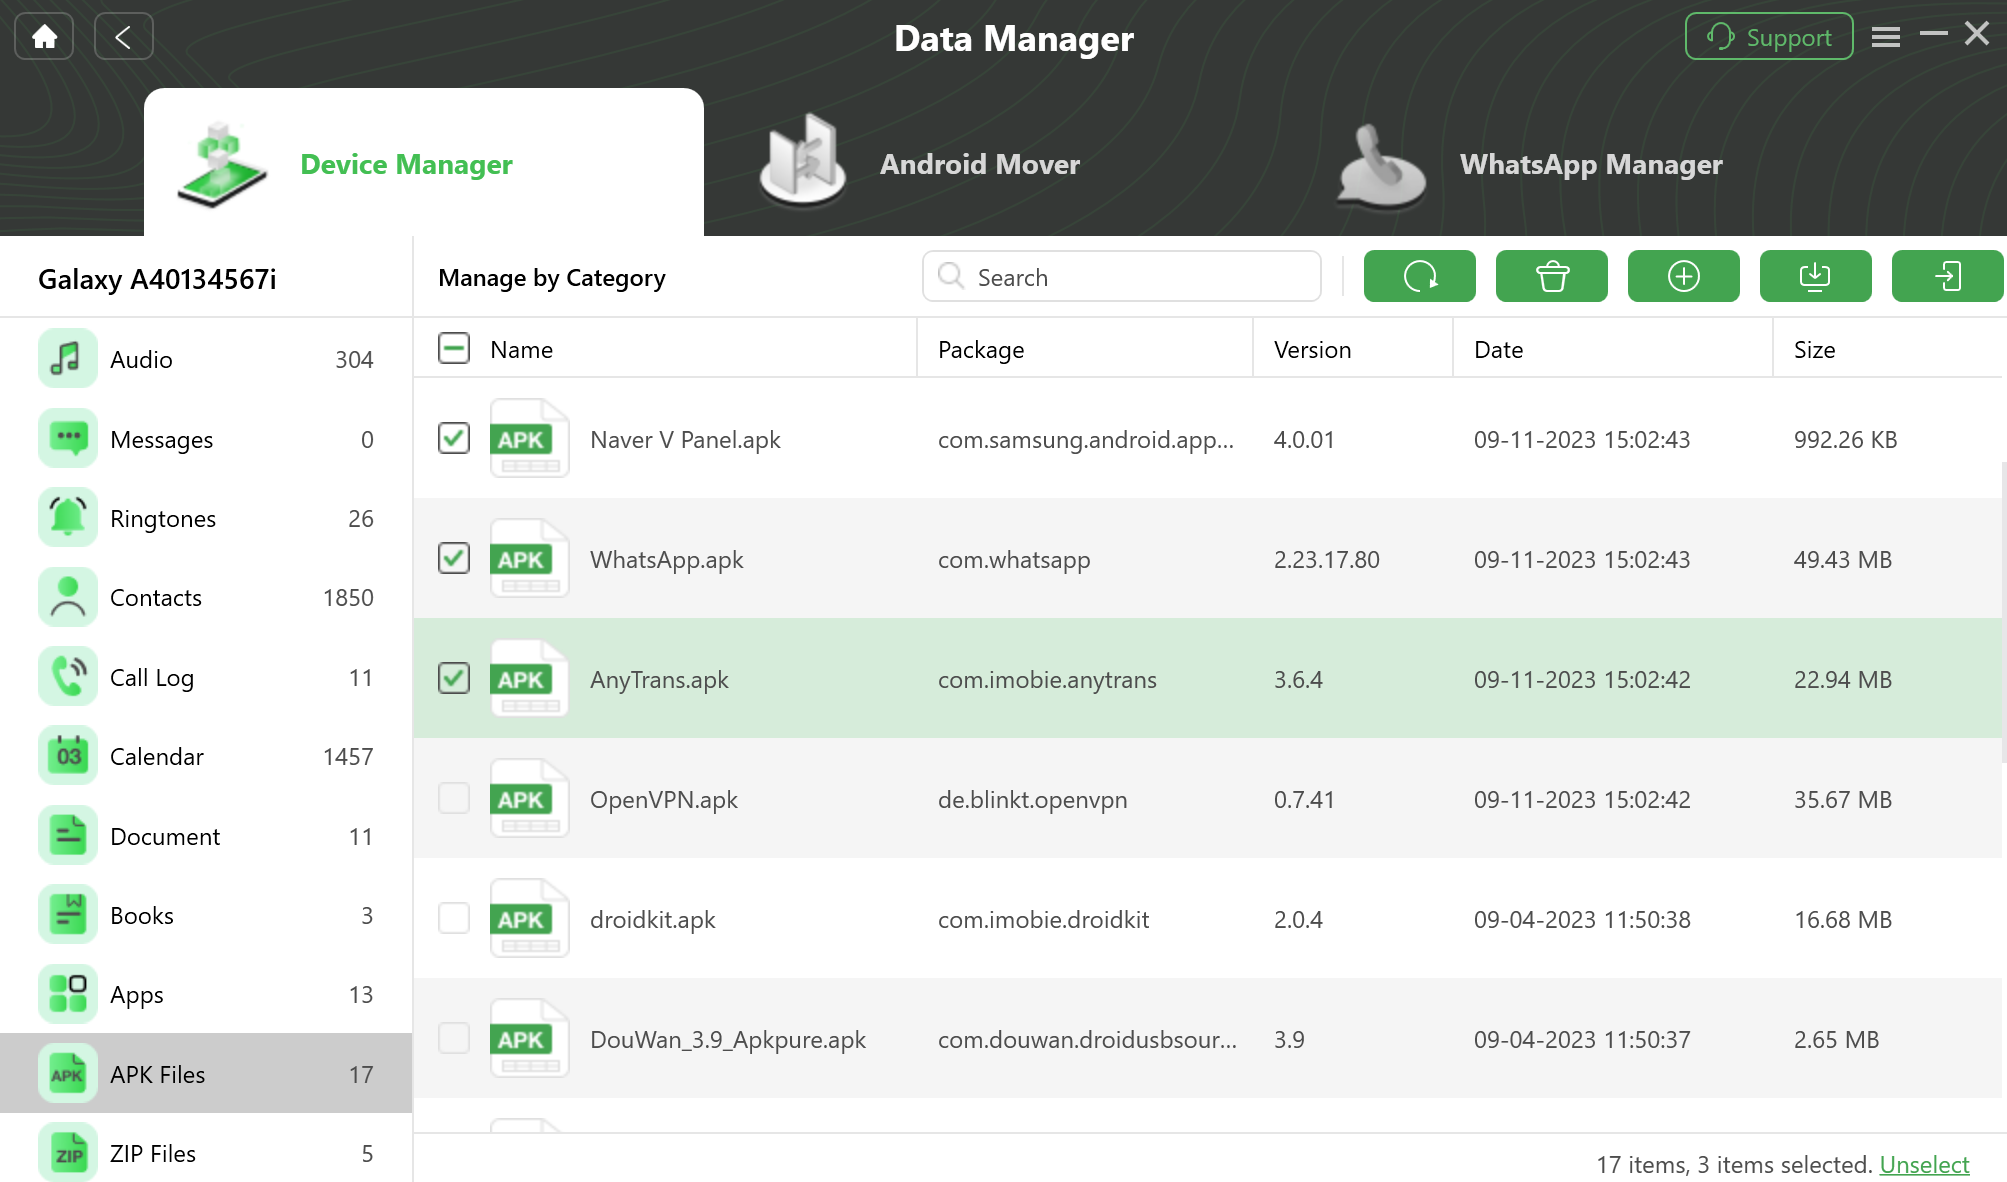This screenshot has width=2007, height=1182.
Task: Click the delete/trash icon in toolbar
Action: pyautogui.click(x=1551, y=276)
